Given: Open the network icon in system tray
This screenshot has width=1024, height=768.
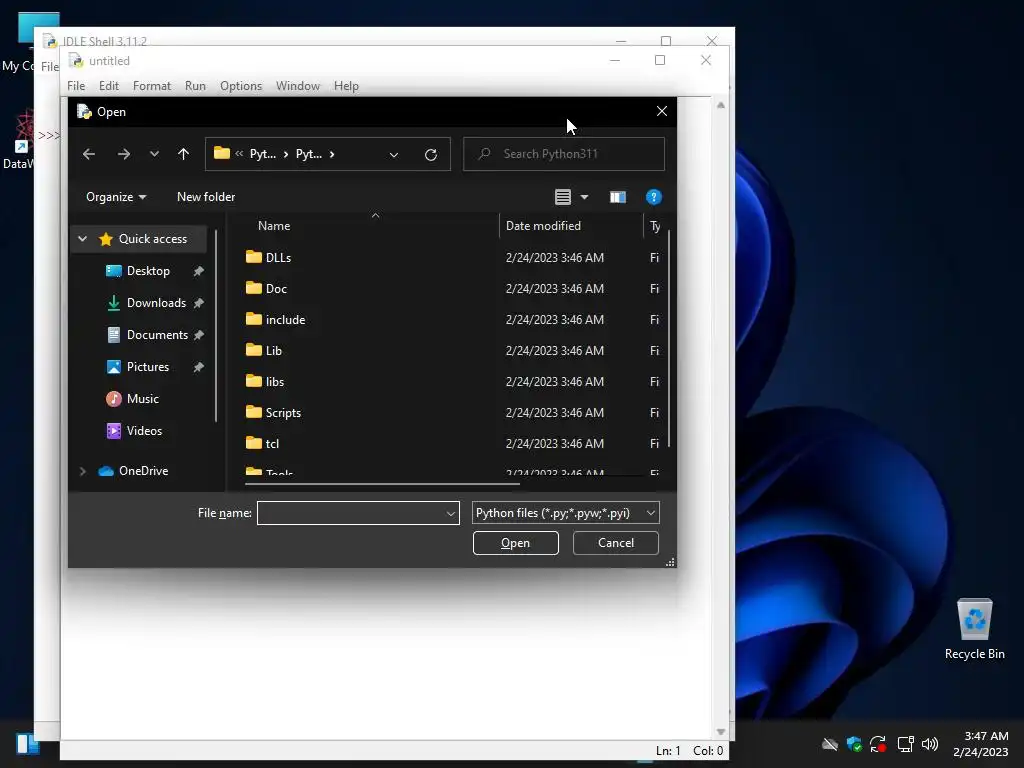Looking at the screenshot, I should click(x=905, y=744).
